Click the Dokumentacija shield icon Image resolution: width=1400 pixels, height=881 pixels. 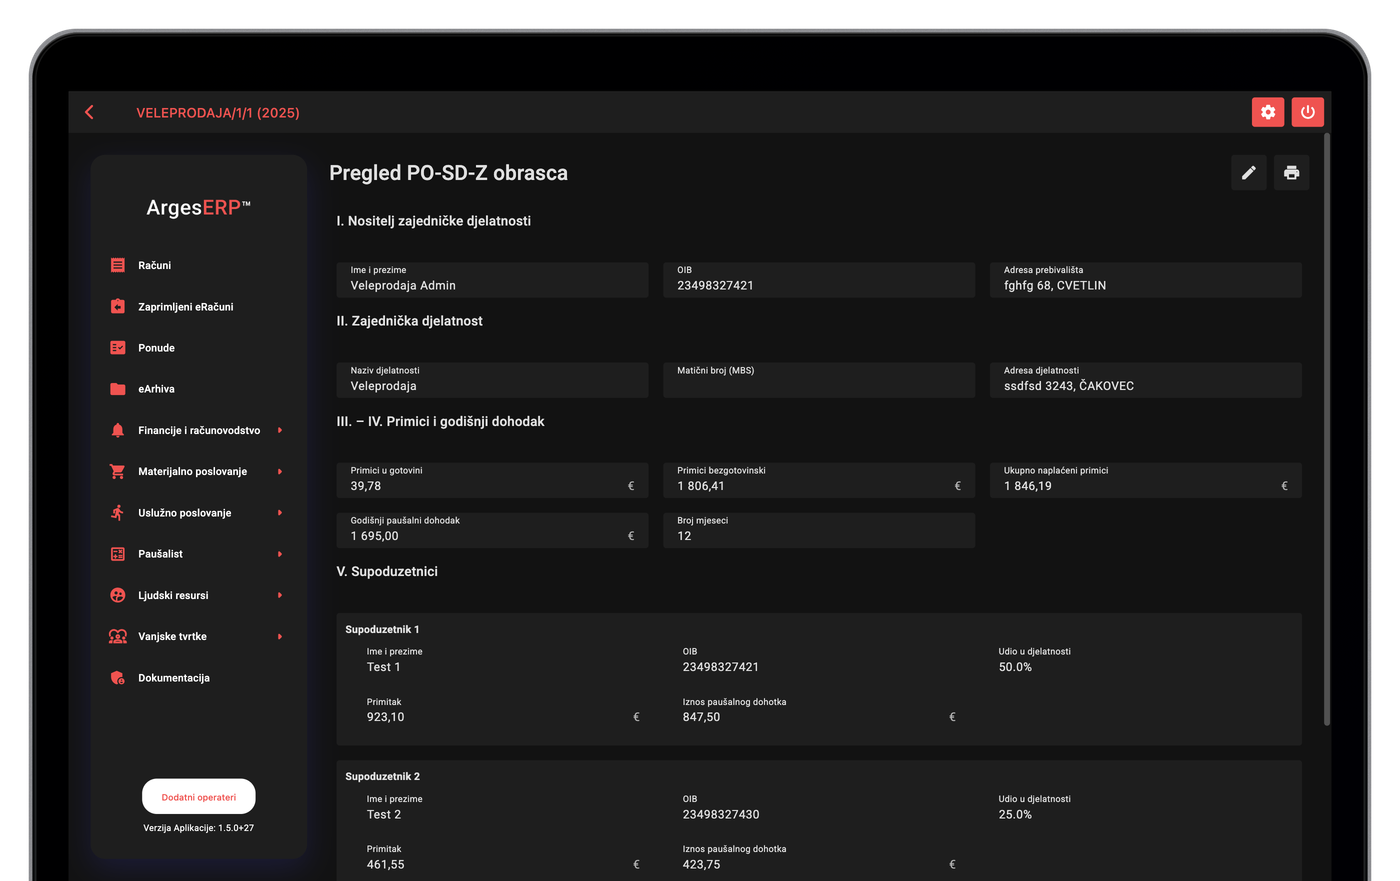pyautogui.click(x=118, y=678)
